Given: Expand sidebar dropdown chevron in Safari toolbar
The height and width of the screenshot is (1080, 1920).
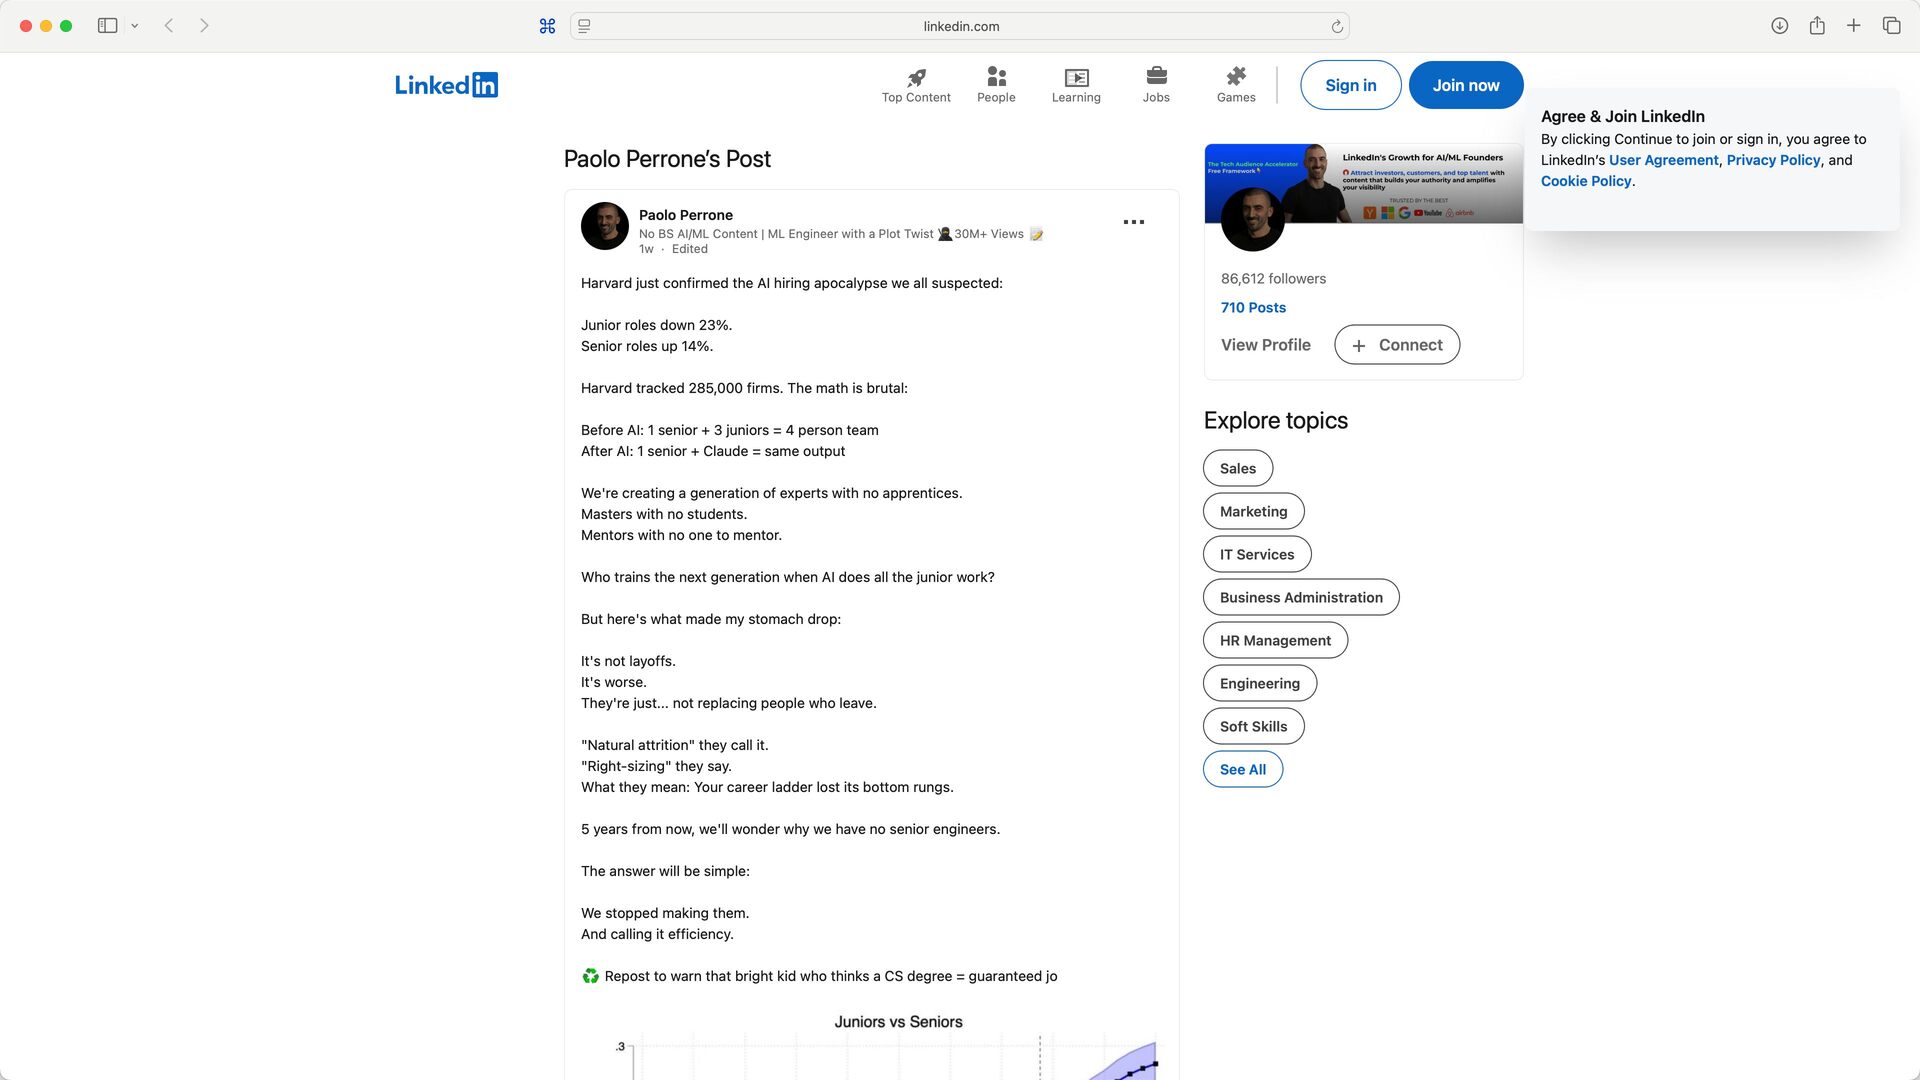Looking at the screenshot, I should (x=135, y=26).
